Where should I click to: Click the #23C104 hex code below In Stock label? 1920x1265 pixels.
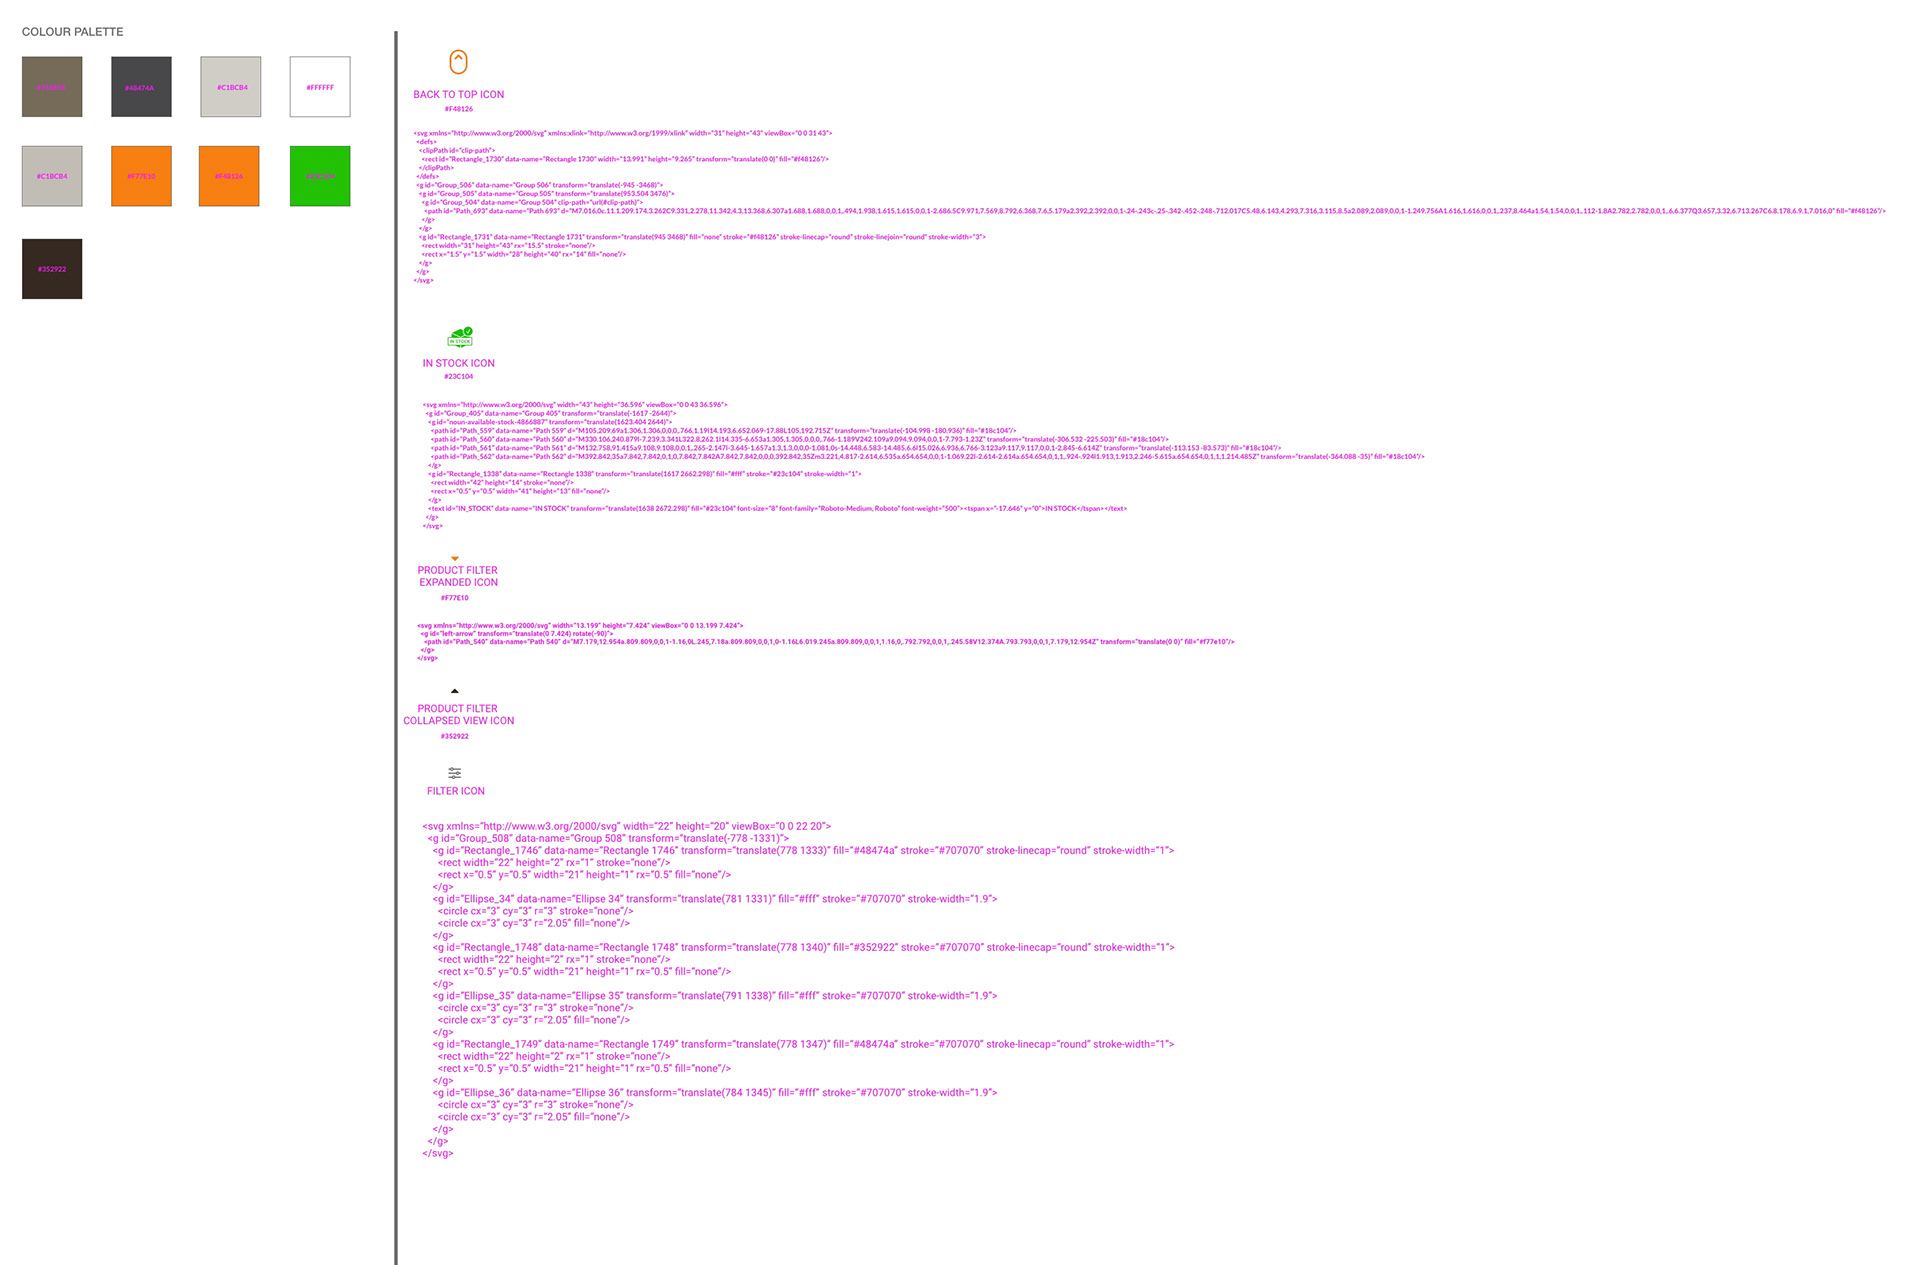(x=459, y=377)
